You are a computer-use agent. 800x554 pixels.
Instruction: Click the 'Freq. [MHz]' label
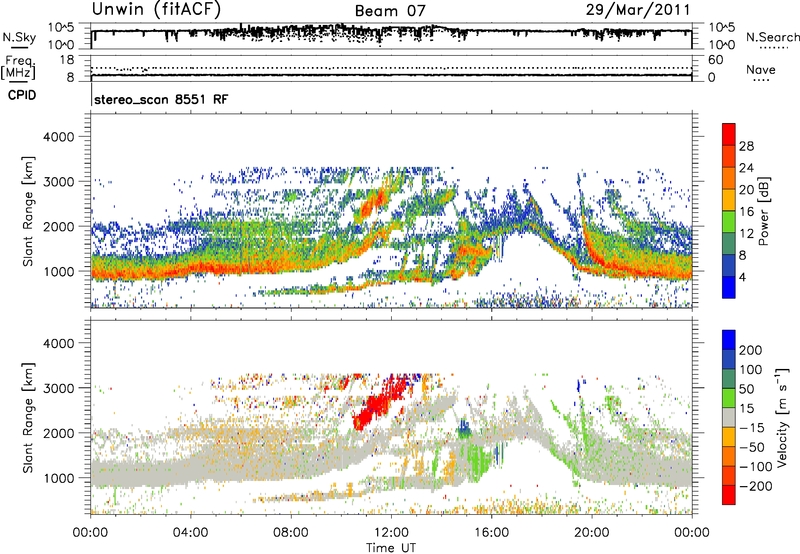(x=18, y=67)
